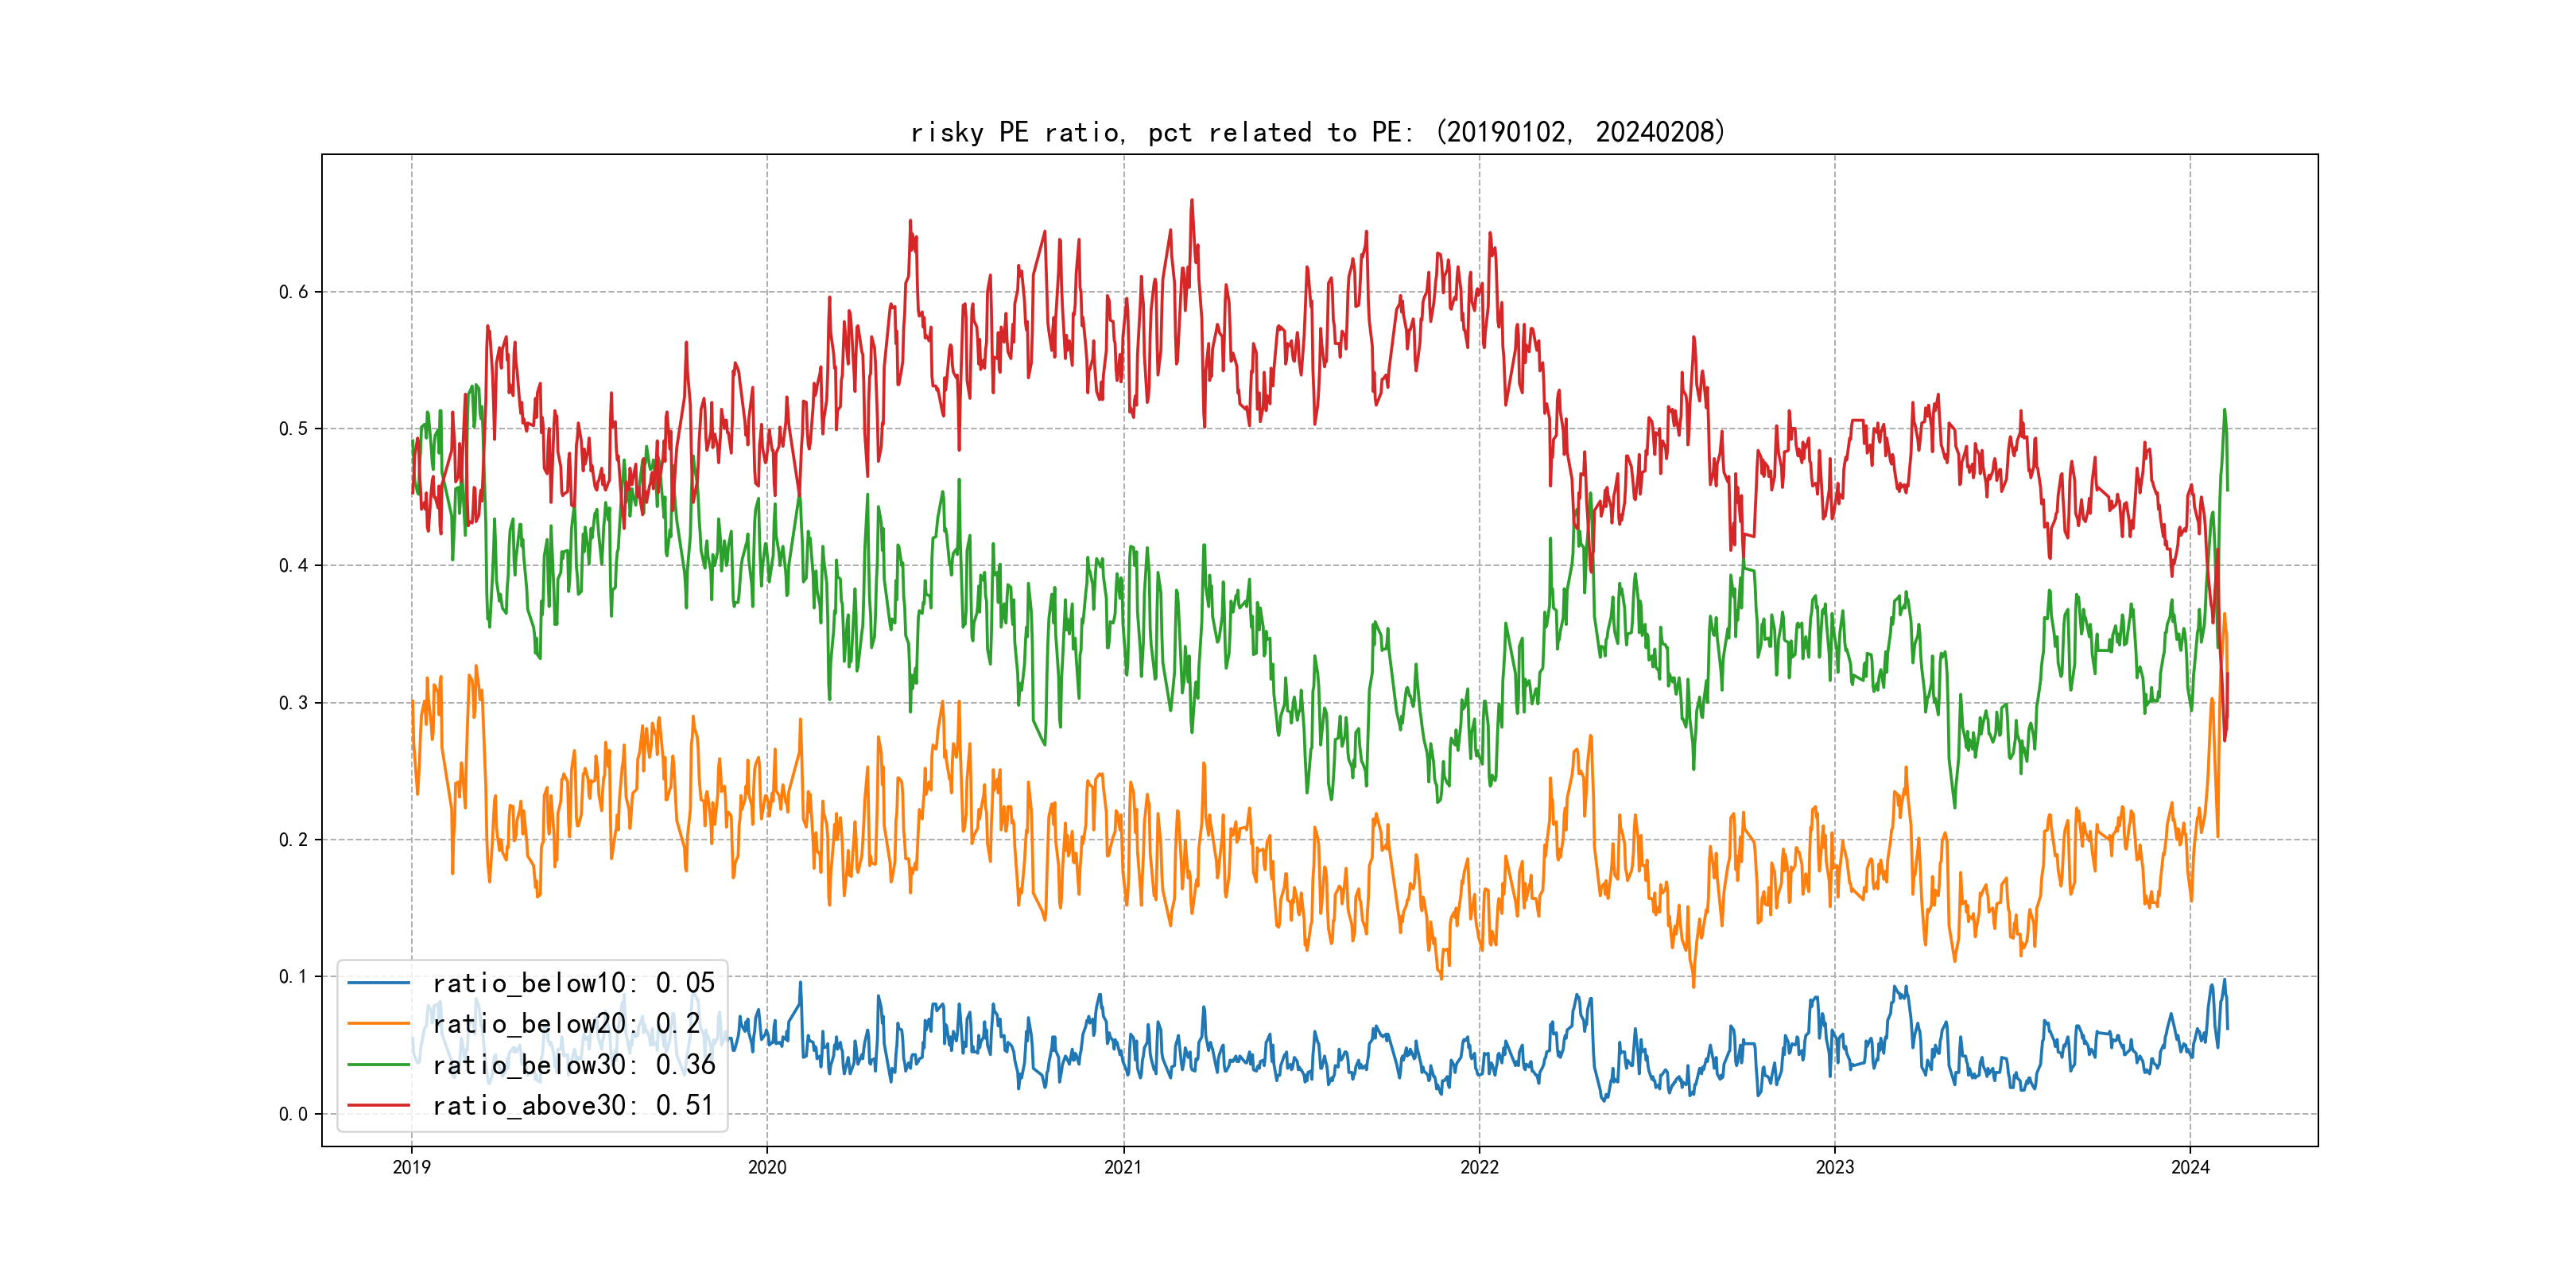Click the blue ratio_below10 legend line
The image size is (2576, 1288).
(378, 983)
